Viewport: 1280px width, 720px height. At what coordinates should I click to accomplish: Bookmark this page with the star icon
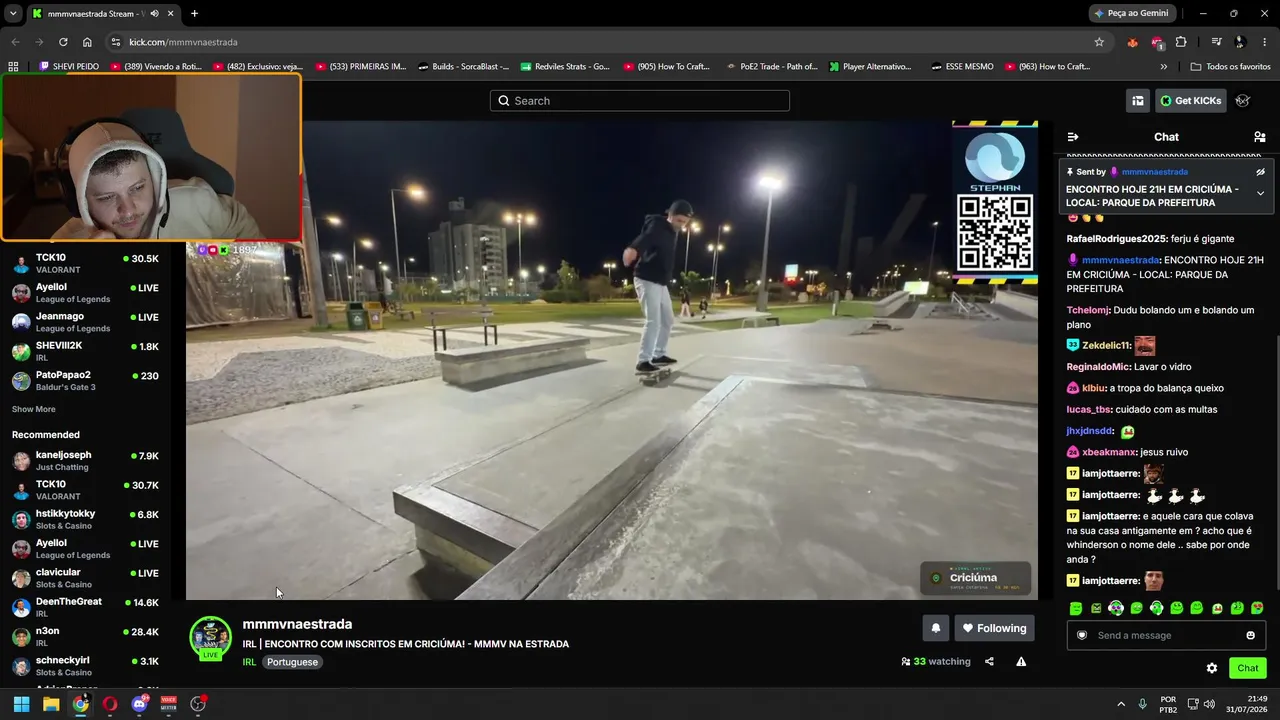pyautogui.click(x=1099, y=42)
